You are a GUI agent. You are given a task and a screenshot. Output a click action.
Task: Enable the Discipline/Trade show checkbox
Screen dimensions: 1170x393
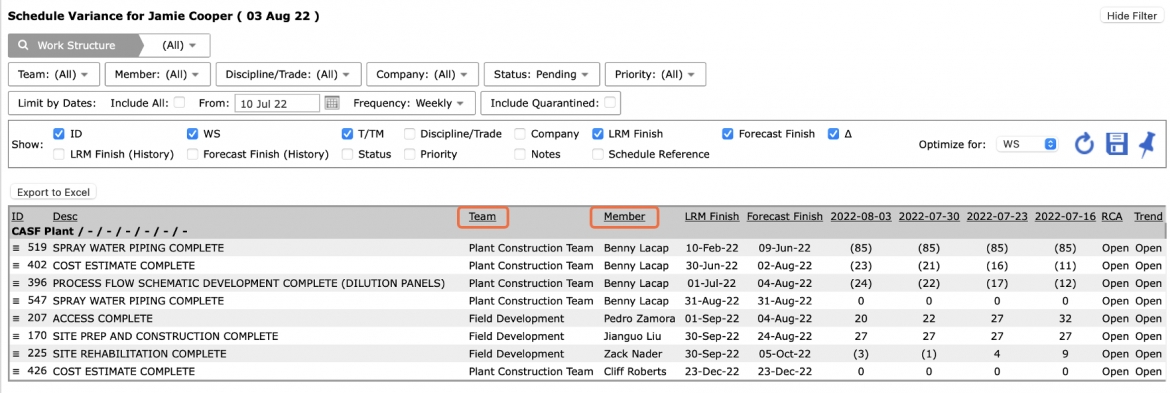(410, 134)
